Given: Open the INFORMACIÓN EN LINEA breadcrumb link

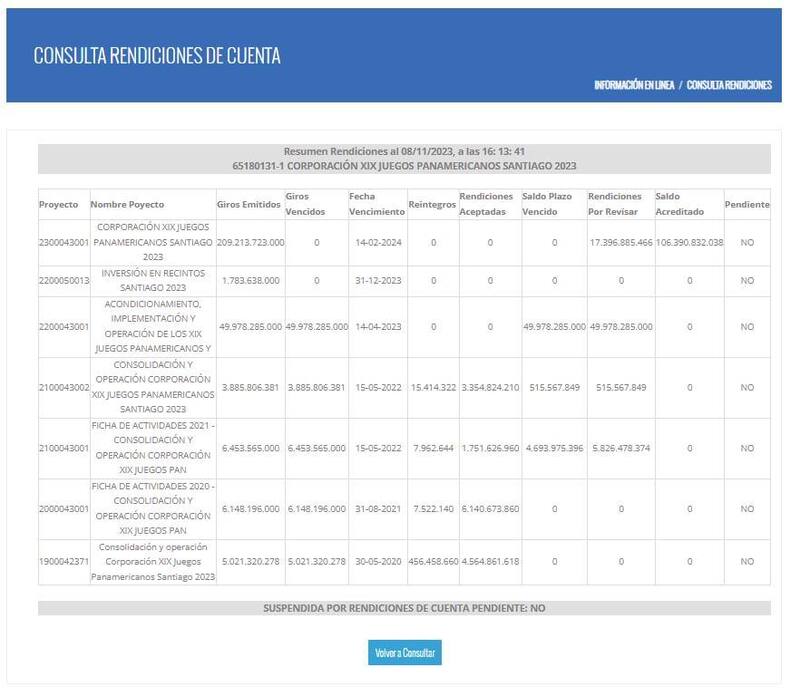Looking at the screenshot, I should [x=633, y=85].
